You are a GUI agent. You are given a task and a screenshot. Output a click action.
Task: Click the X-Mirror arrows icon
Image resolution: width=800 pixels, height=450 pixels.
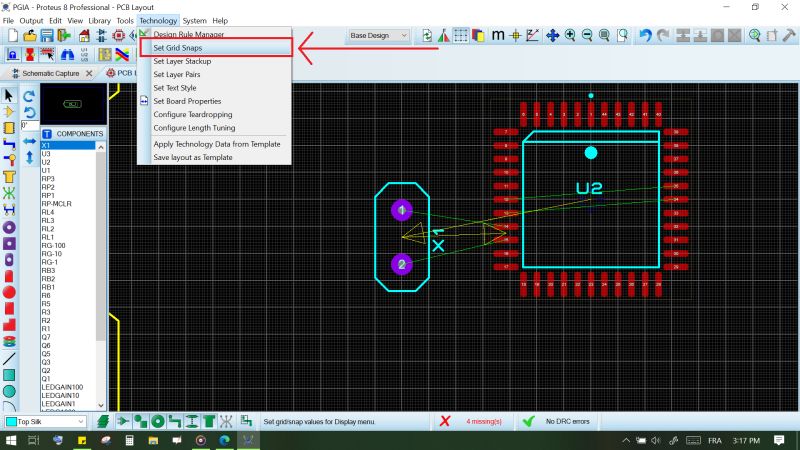point(29,141)
